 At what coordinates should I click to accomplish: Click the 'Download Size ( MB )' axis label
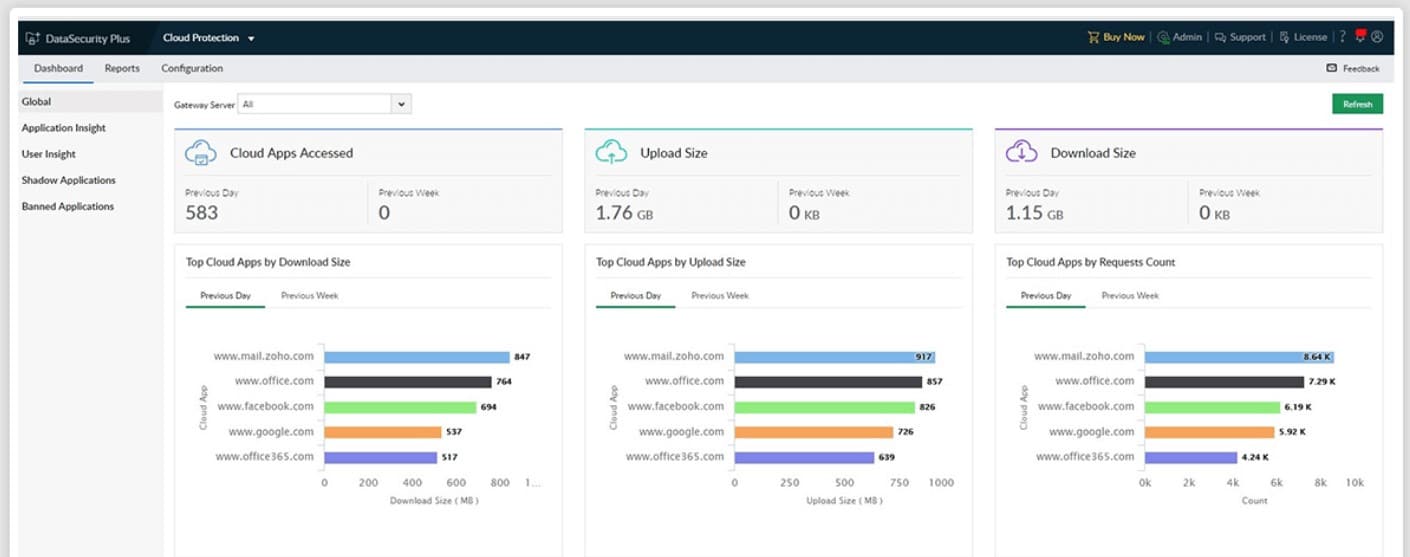coord(434,500)
